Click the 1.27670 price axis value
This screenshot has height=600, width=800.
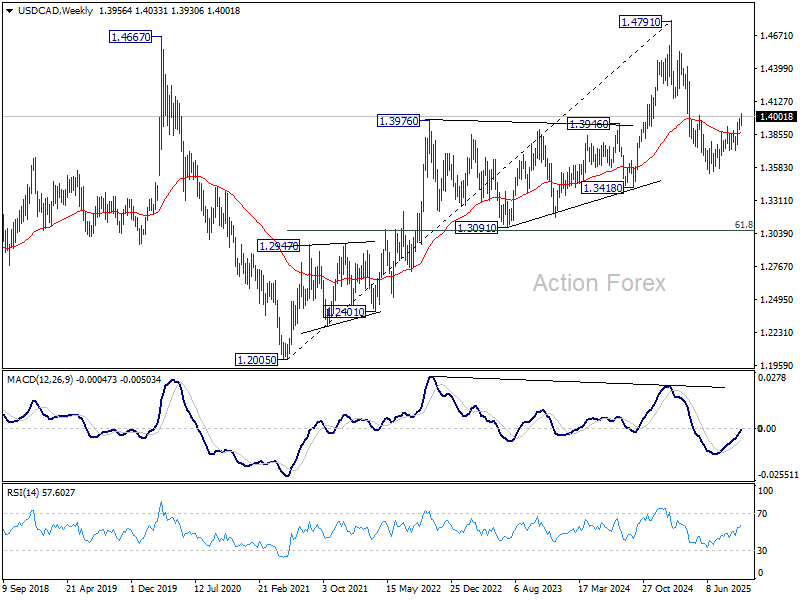pyautogui.click(x=777, y=266)
